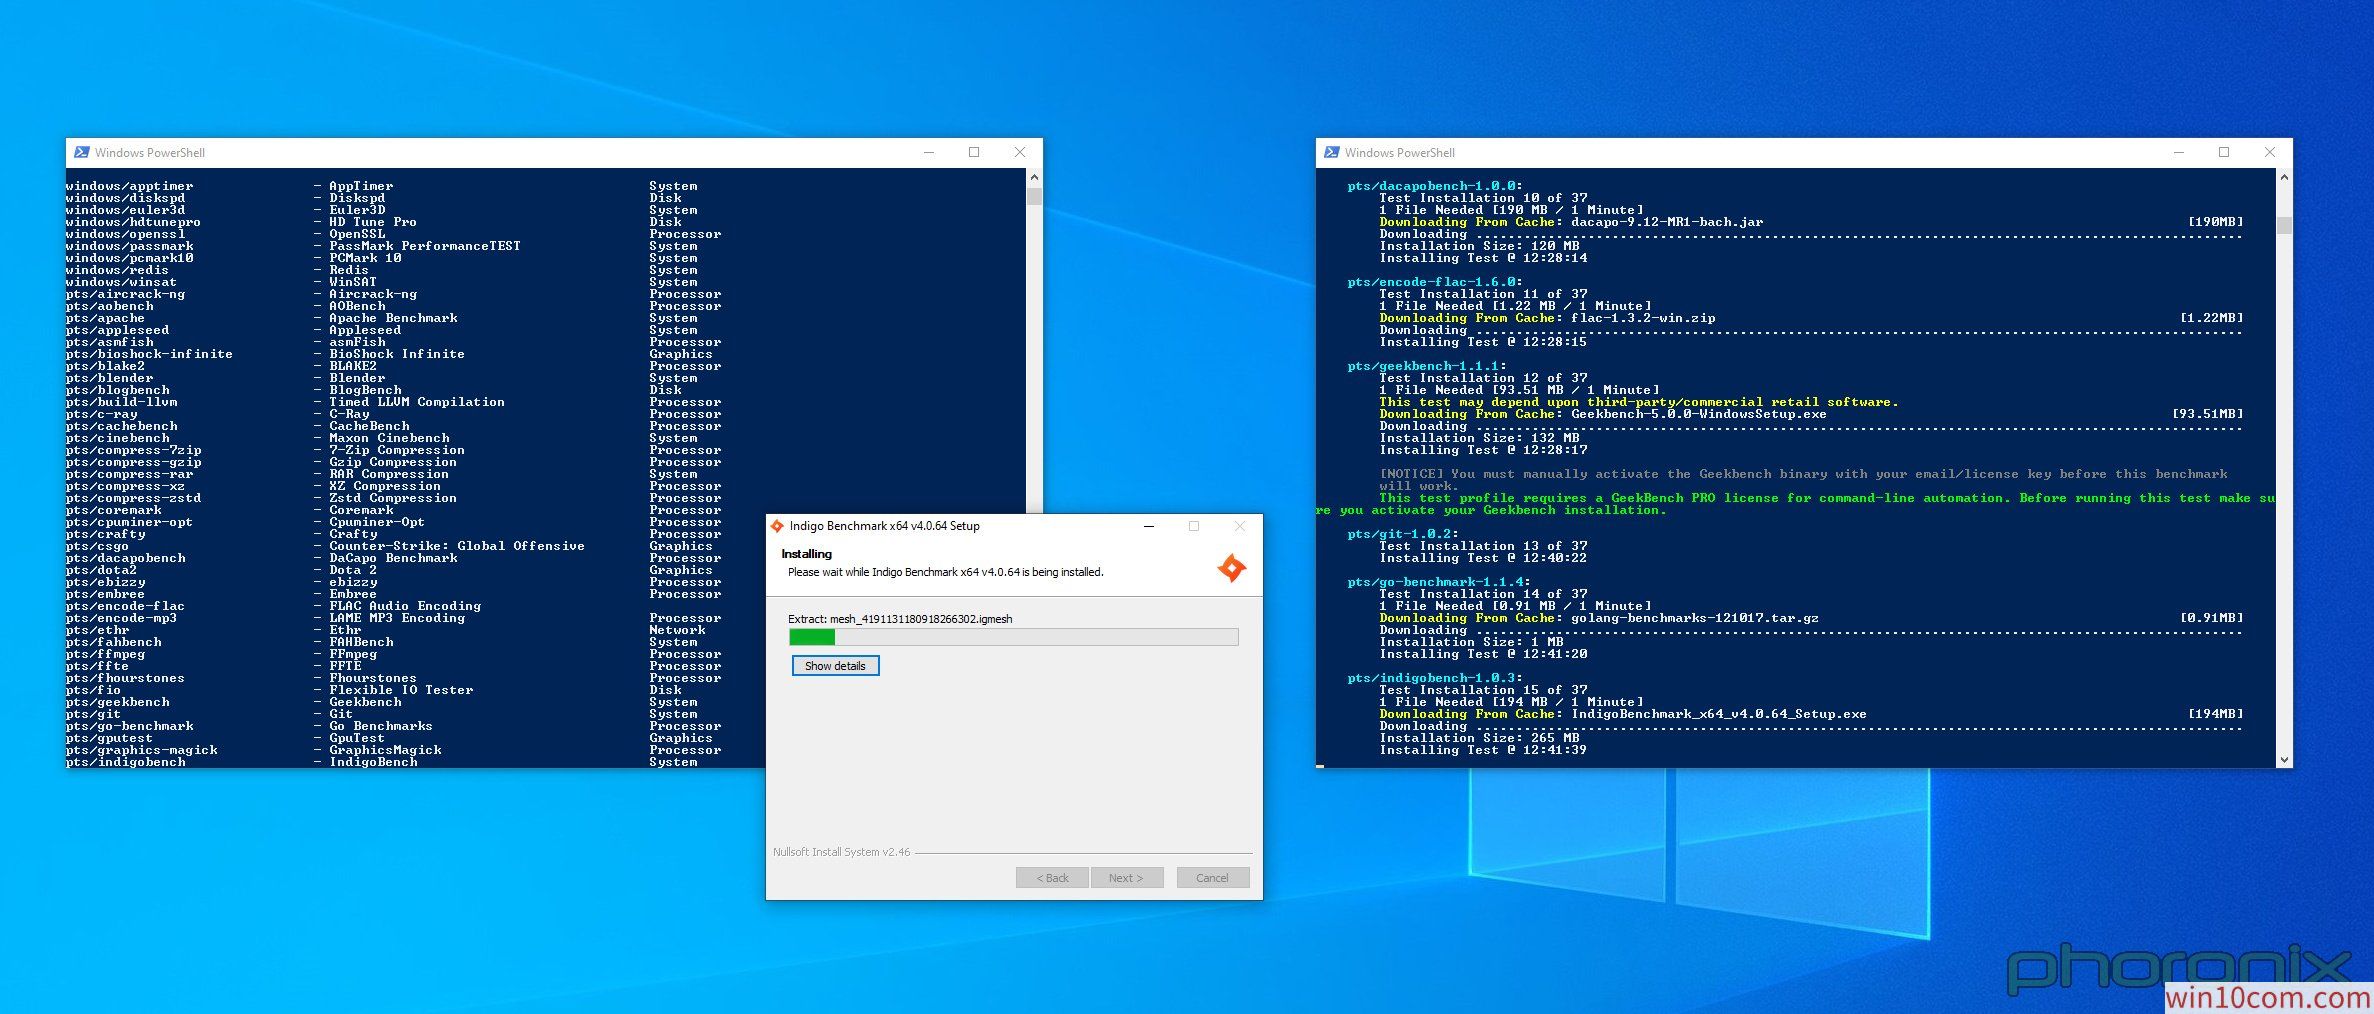Image resolution: width=2374 pixels, height=1014 pixels.
Task: Click 'Geekbench-5.0.0-WindowsSetup.exe' in right PowerShell
Action: [x=1699, y=414]
